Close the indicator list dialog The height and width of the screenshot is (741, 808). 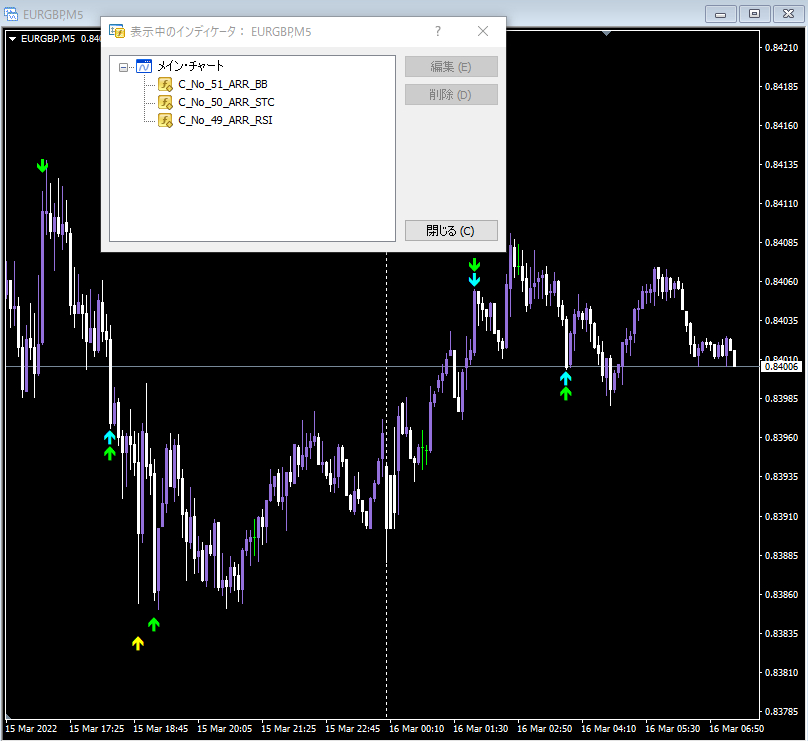pos(483,31)
